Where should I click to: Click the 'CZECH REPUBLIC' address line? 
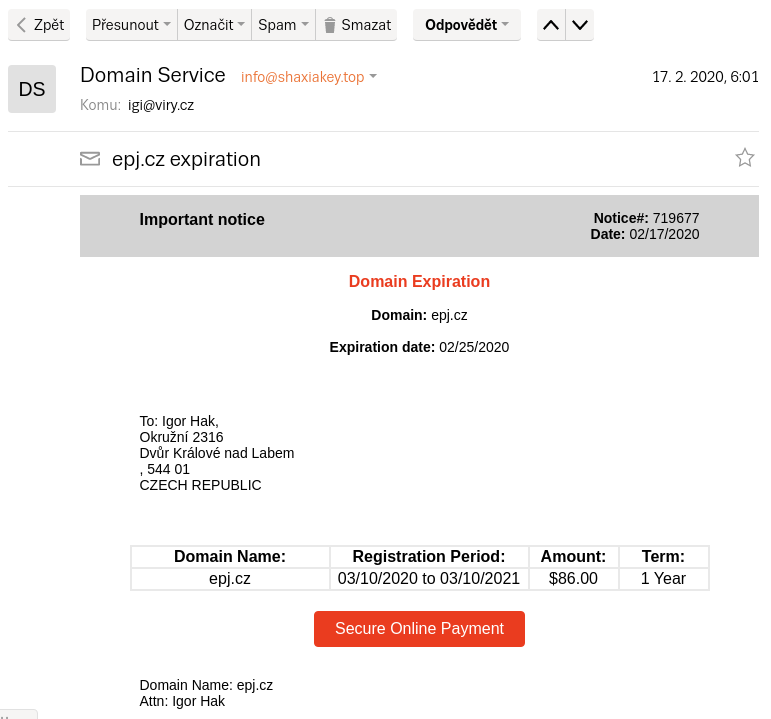201,485
